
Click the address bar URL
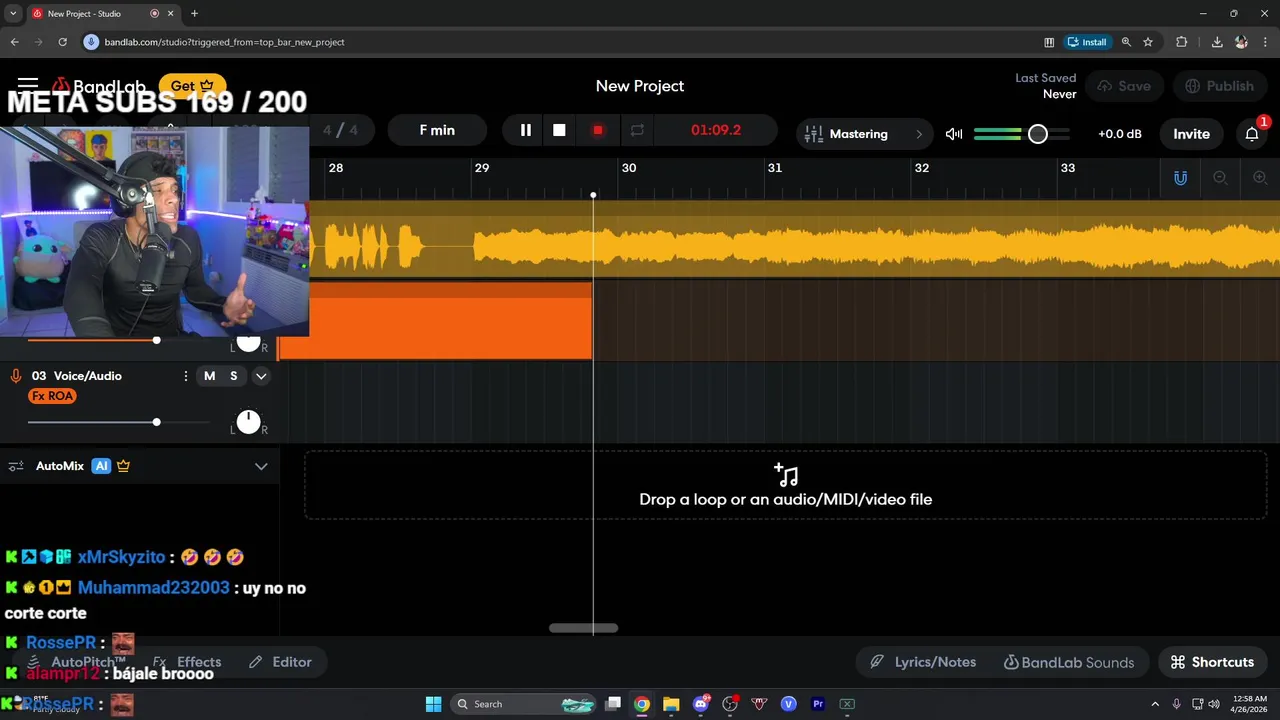[224, 42]
